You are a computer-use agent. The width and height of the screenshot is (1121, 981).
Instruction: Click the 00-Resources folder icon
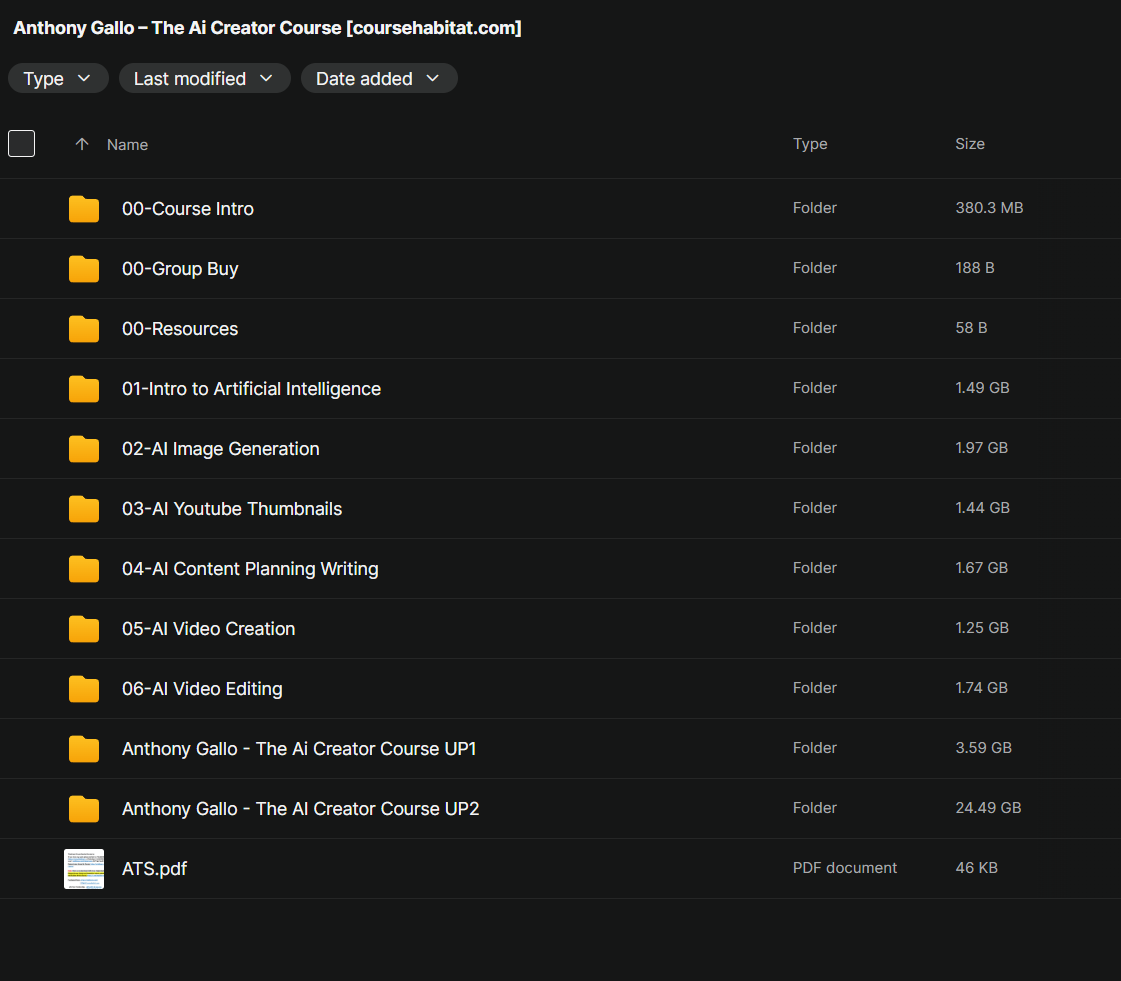tap(84, 329)
